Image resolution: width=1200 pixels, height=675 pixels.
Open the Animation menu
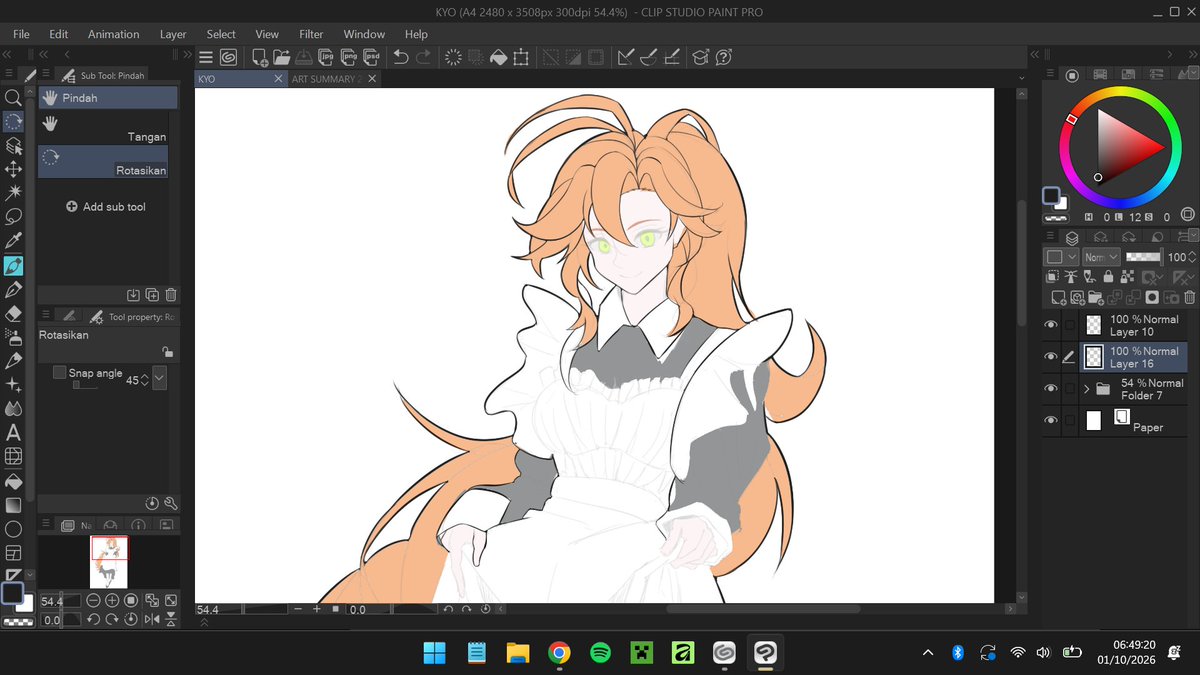tap(114, 34)
